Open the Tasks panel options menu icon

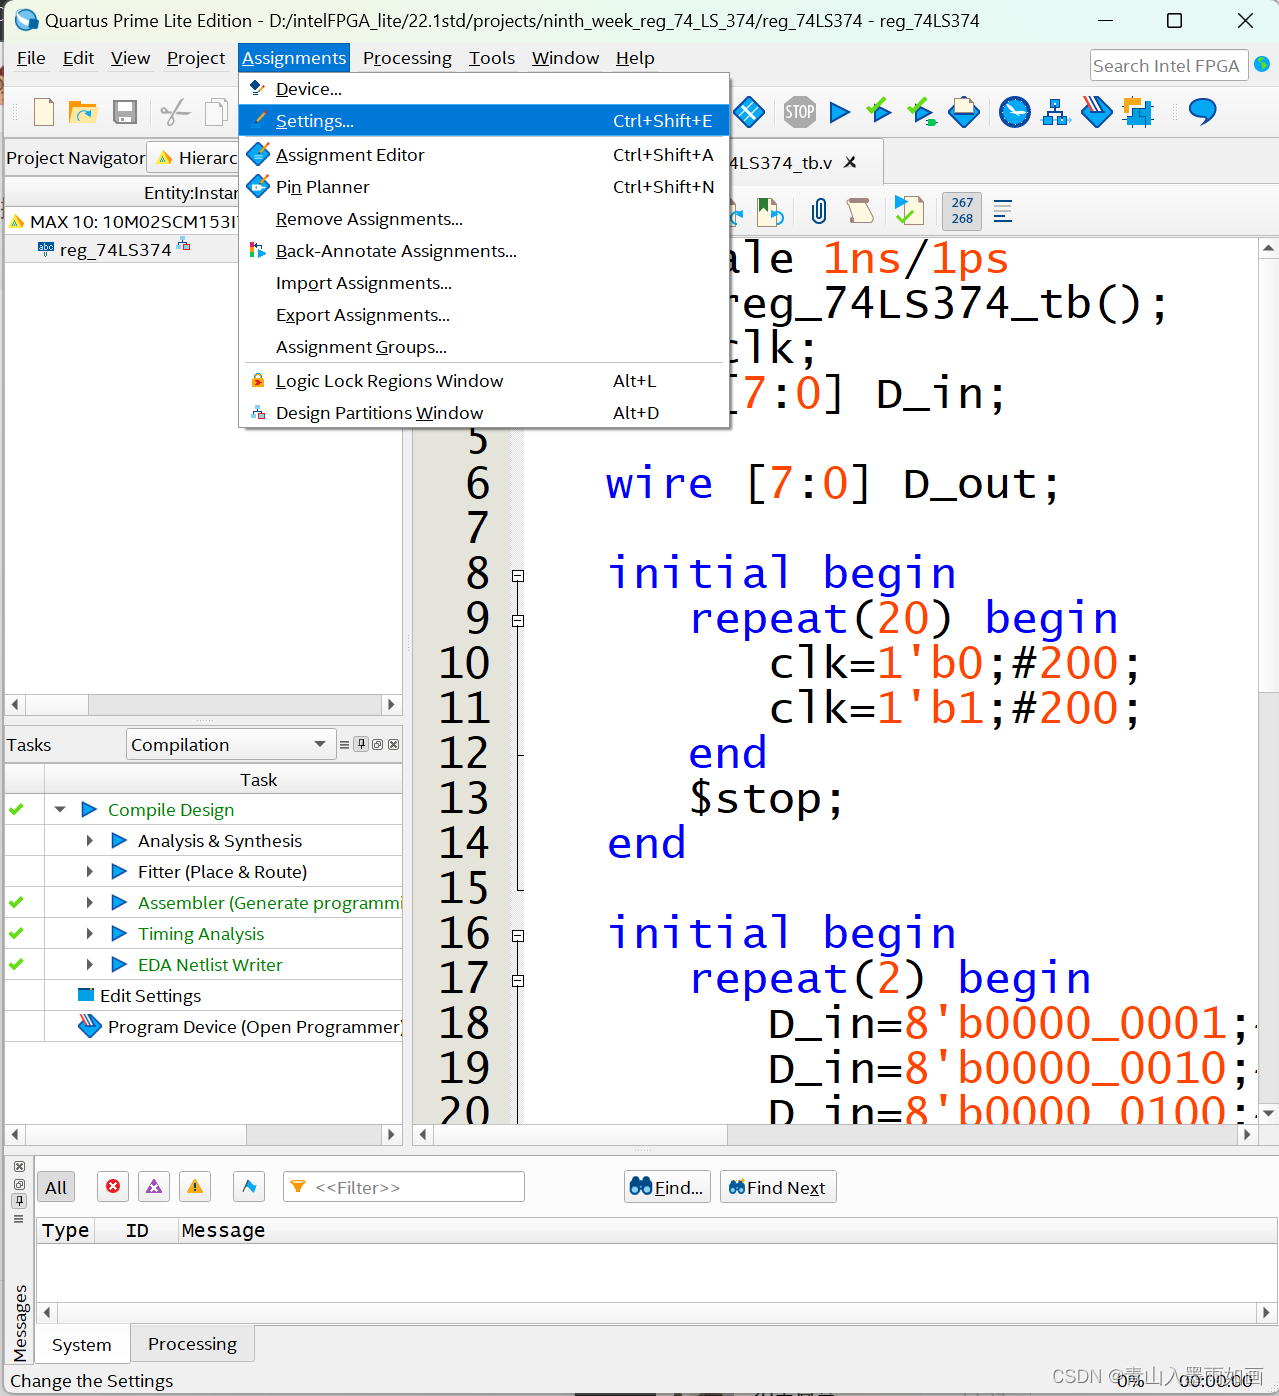tap(344, 744)
